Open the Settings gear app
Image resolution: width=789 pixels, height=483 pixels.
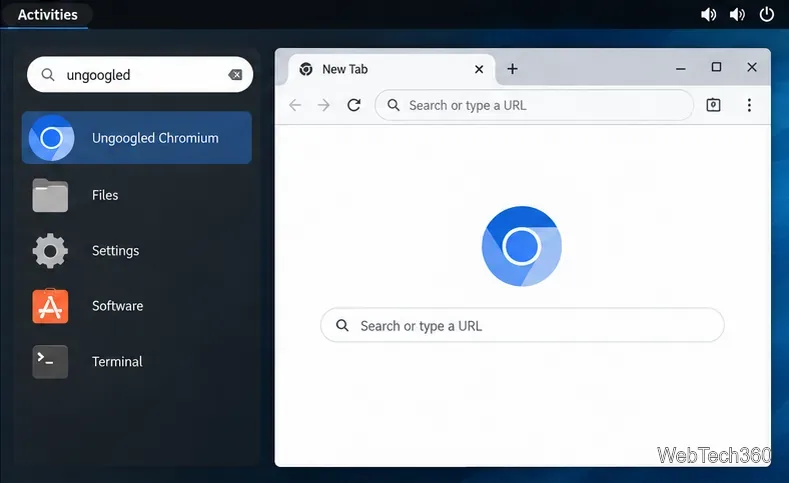coord(50,251)
